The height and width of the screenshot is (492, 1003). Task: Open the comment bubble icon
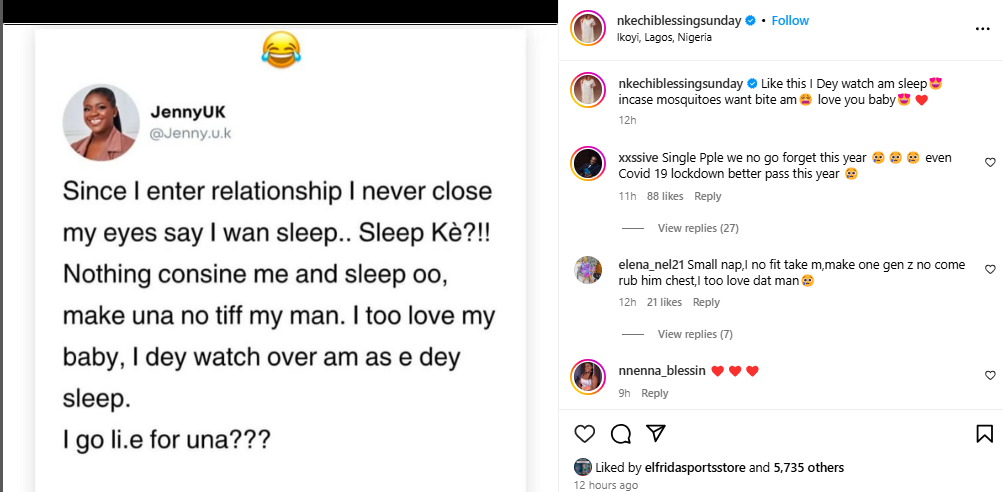(620, 434)
